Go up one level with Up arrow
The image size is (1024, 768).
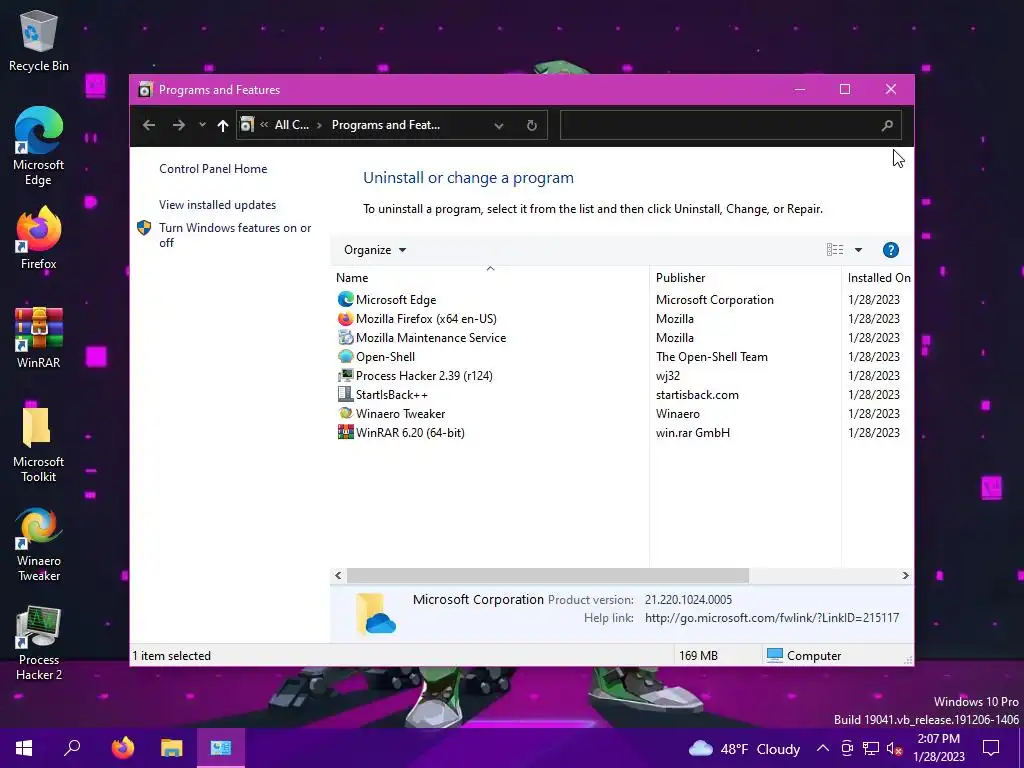(223, 125)
